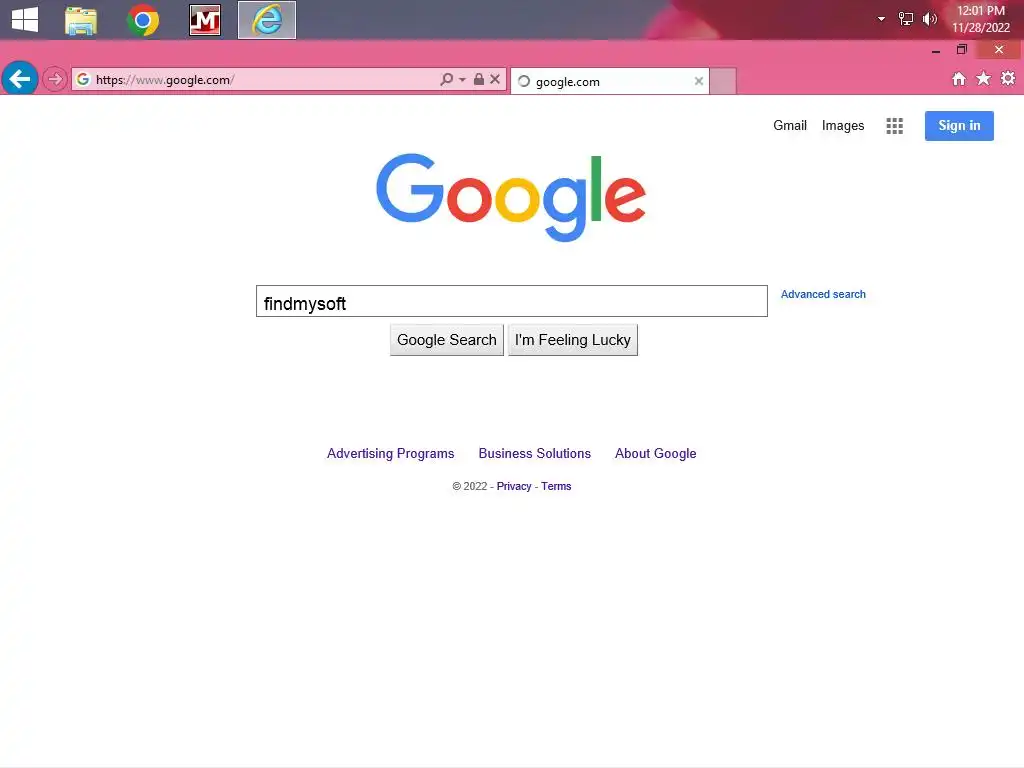Open the Gmail link

[x=790, y=125]
